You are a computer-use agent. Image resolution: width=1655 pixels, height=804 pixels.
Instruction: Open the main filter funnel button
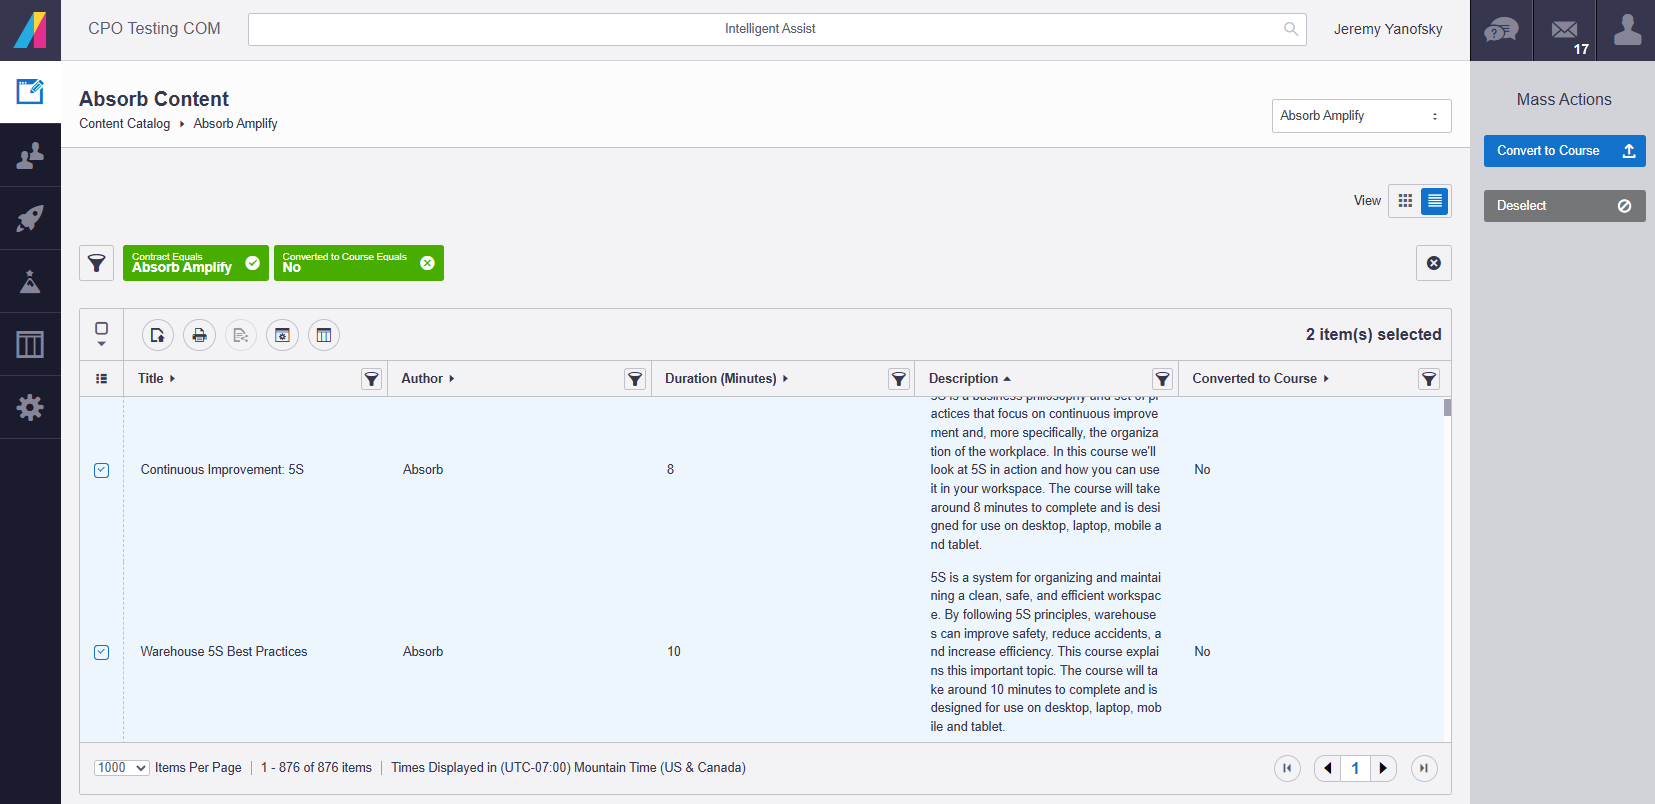click(97, 263)
